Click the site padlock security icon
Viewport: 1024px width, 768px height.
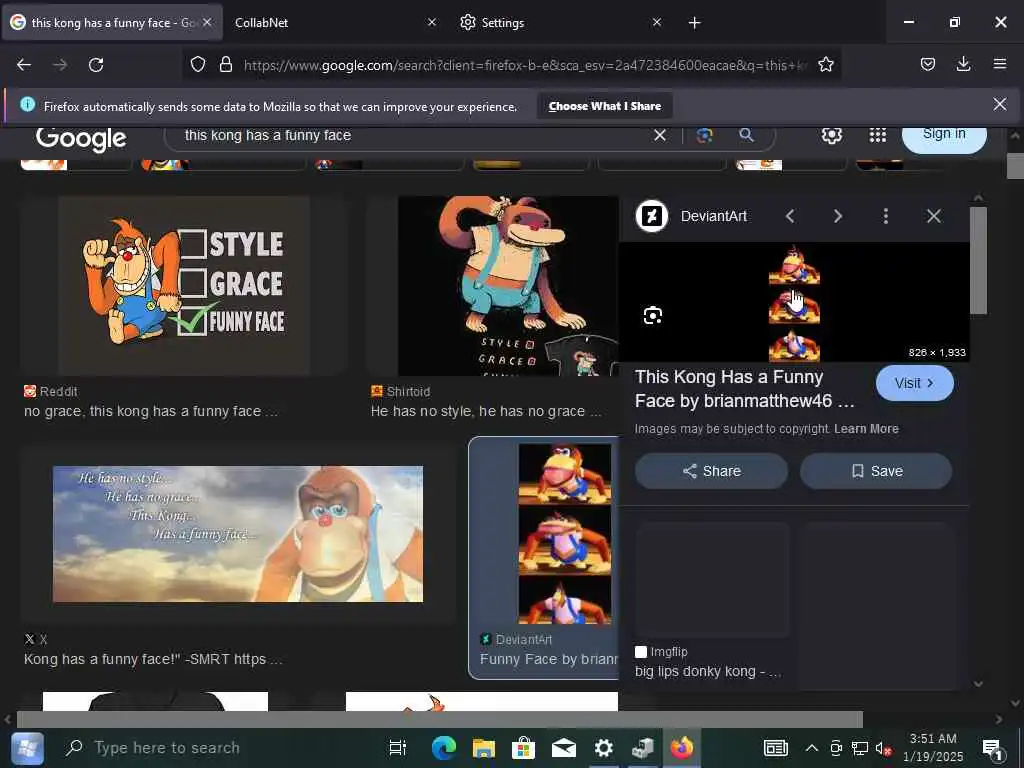(226, 65)
